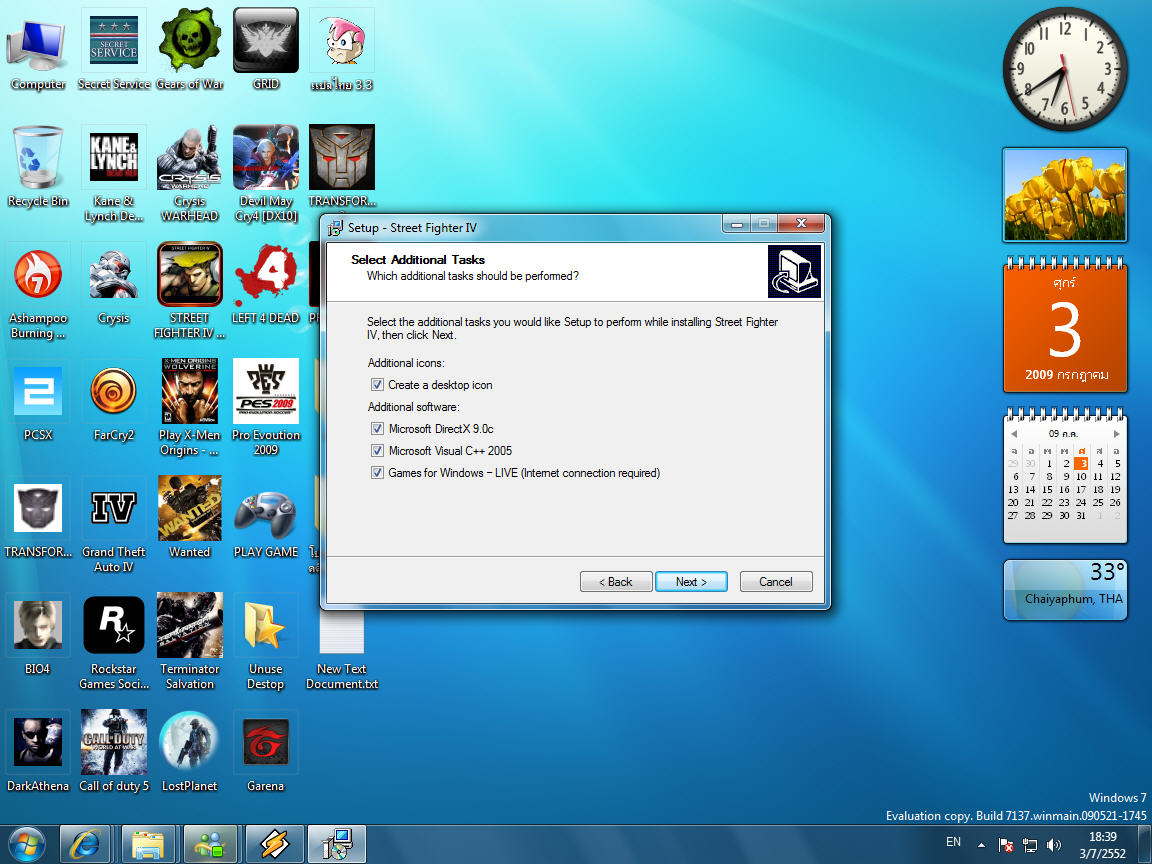Toggle the Microsoft DirectX 9.0c checkbox
Viewport: 1152px width, 864px height.
378,428
